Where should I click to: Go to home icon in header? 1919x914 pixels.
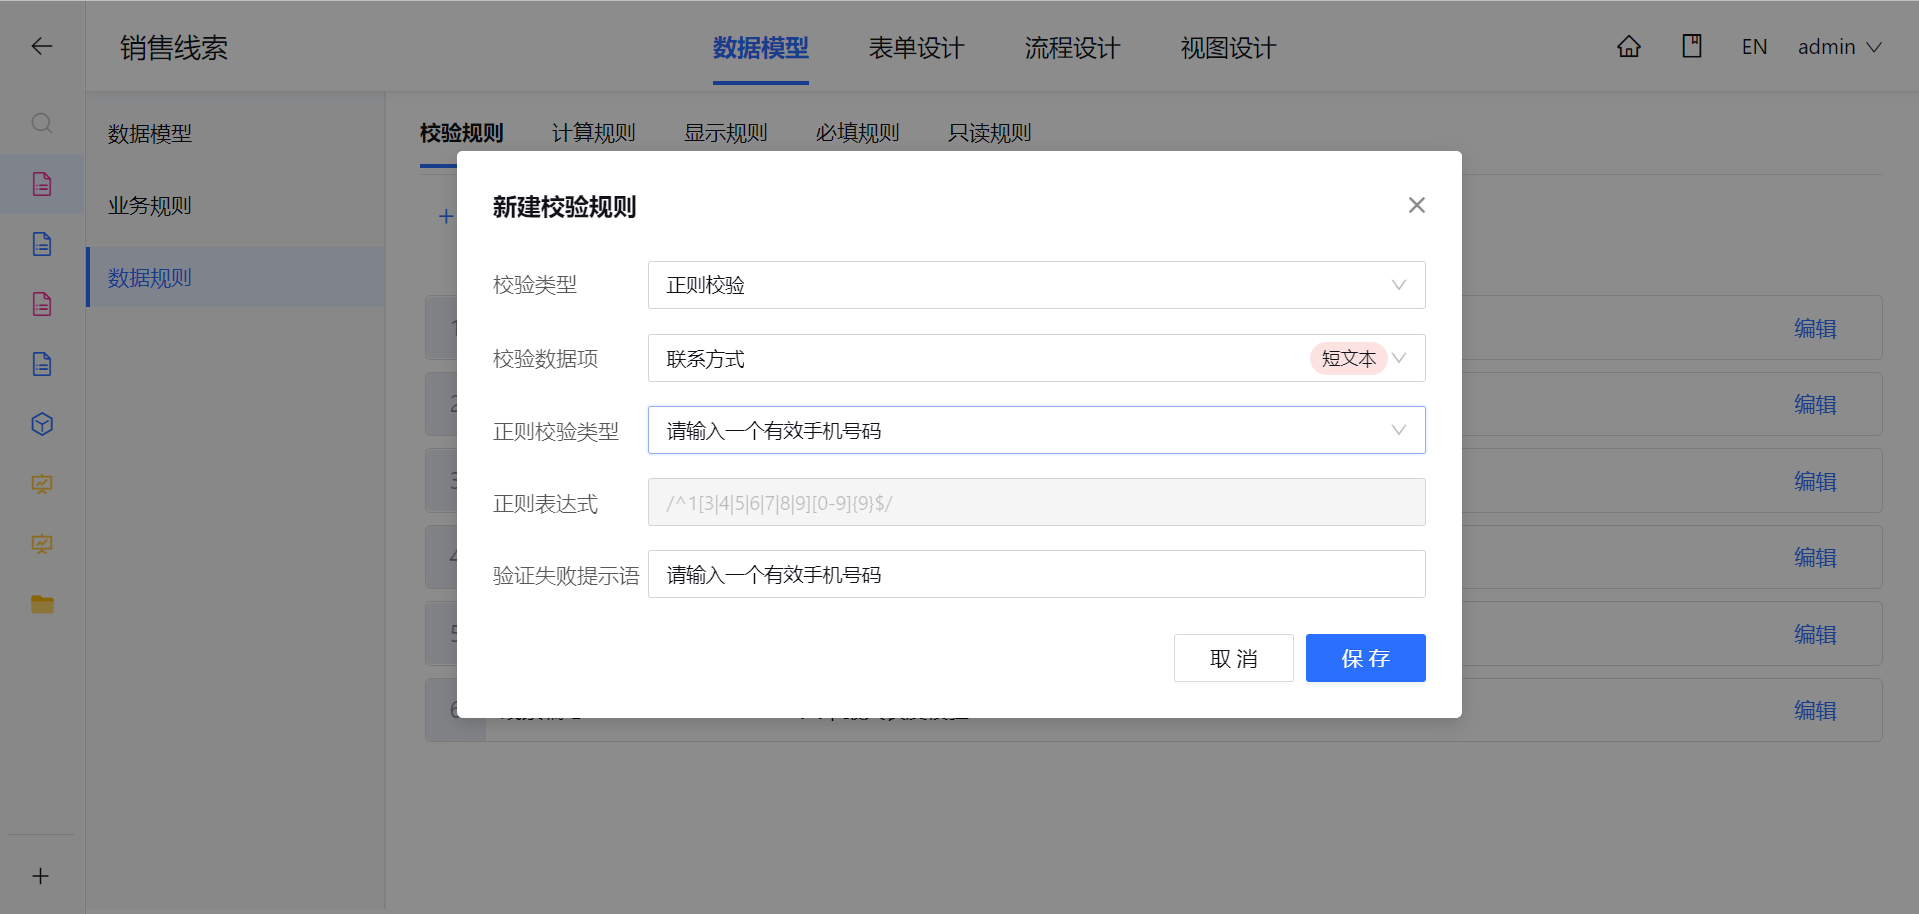click(x=1629, y=46)
